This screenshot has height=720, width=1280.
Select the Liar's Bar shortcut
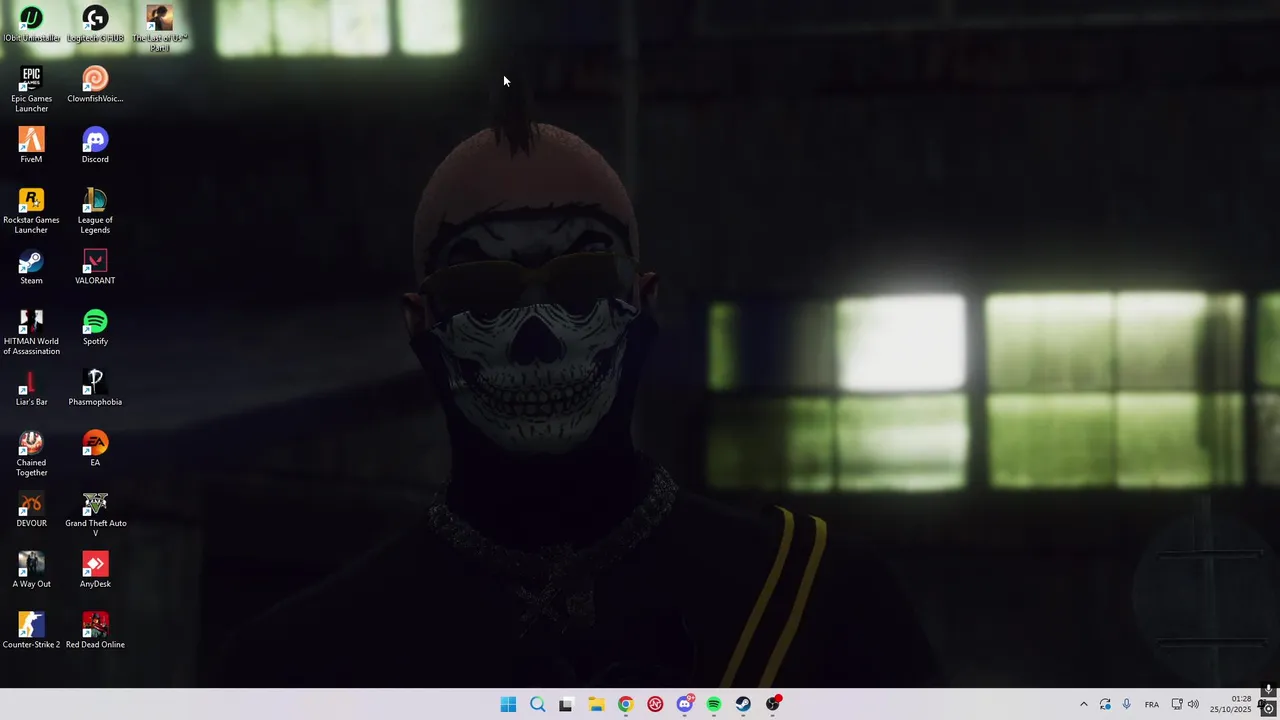coord(31,388)
